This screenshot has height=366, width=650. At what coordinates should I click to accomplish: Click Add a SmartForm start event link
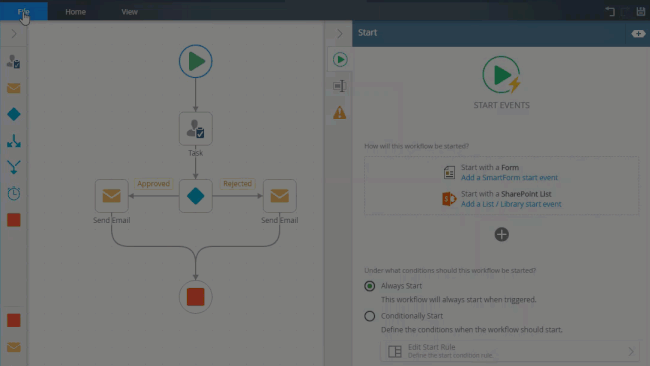tap(509, 177)
